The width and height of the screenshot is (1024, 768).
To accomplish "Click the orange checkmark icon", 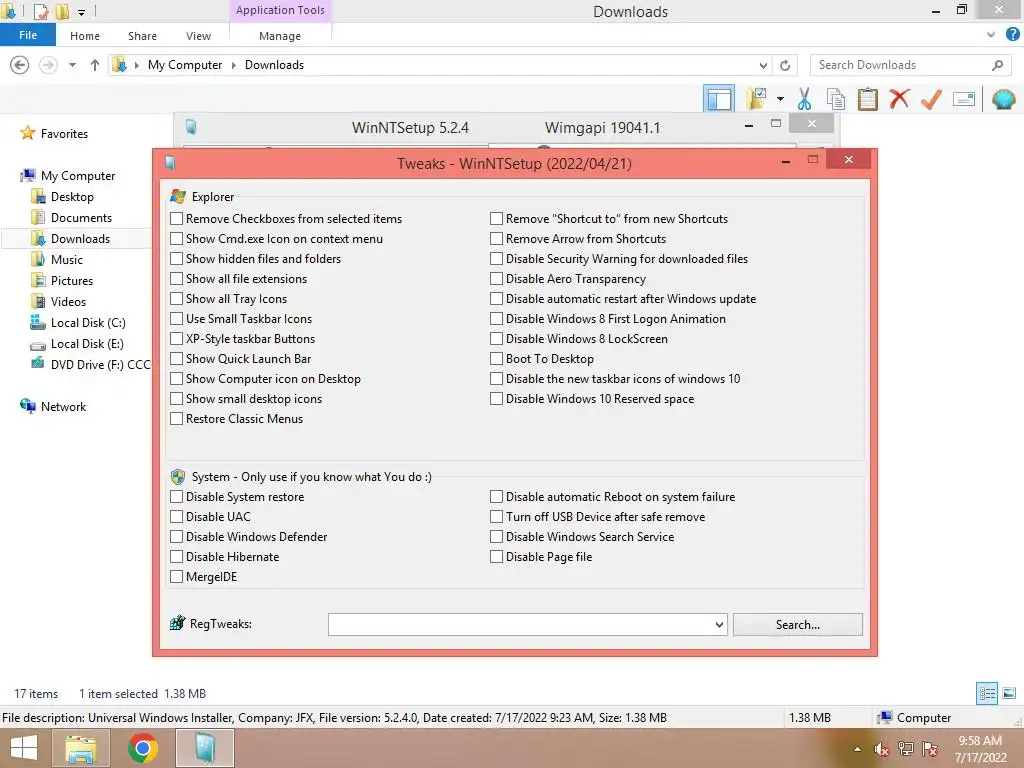I will click(x=931, y=99).
